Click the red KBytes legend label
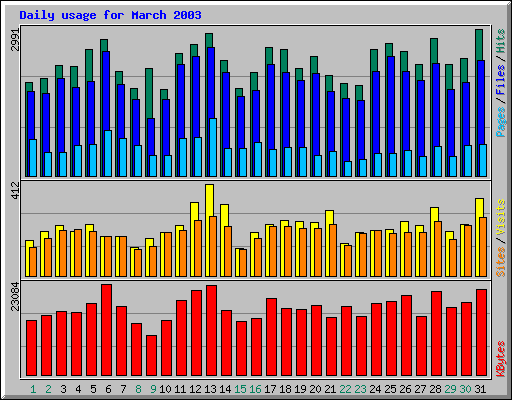Image resolution: width=512 pixels, height=400 pixels. [x=500, y=359]
